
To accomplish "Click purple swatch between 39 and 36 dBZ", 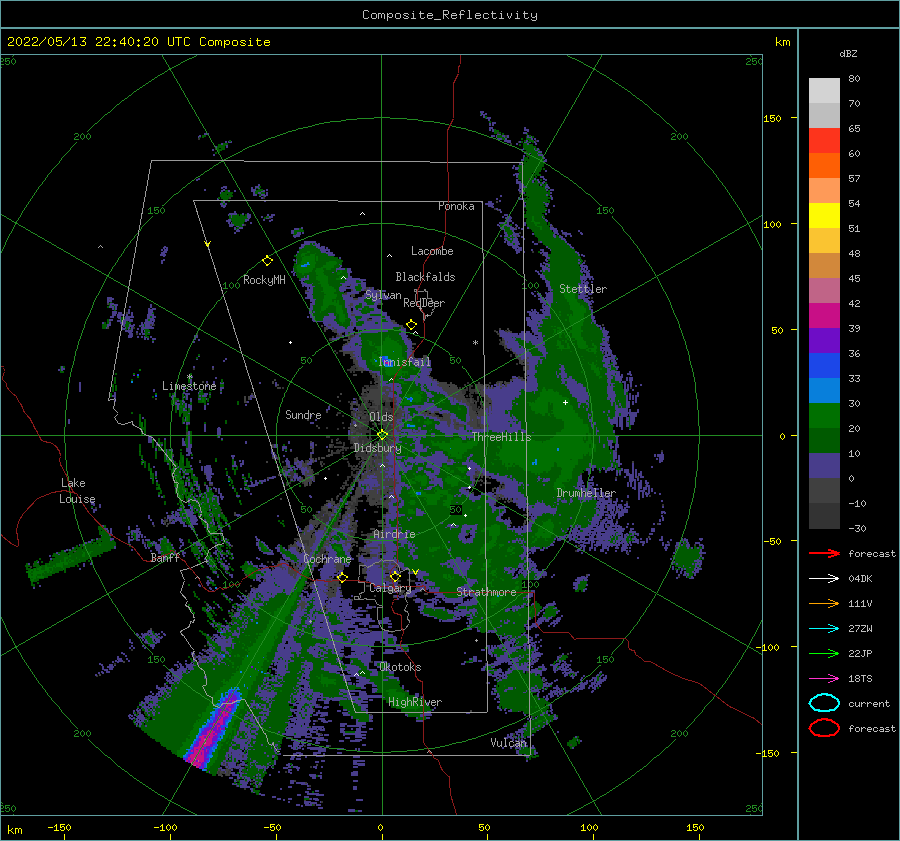I will [824, 341].
